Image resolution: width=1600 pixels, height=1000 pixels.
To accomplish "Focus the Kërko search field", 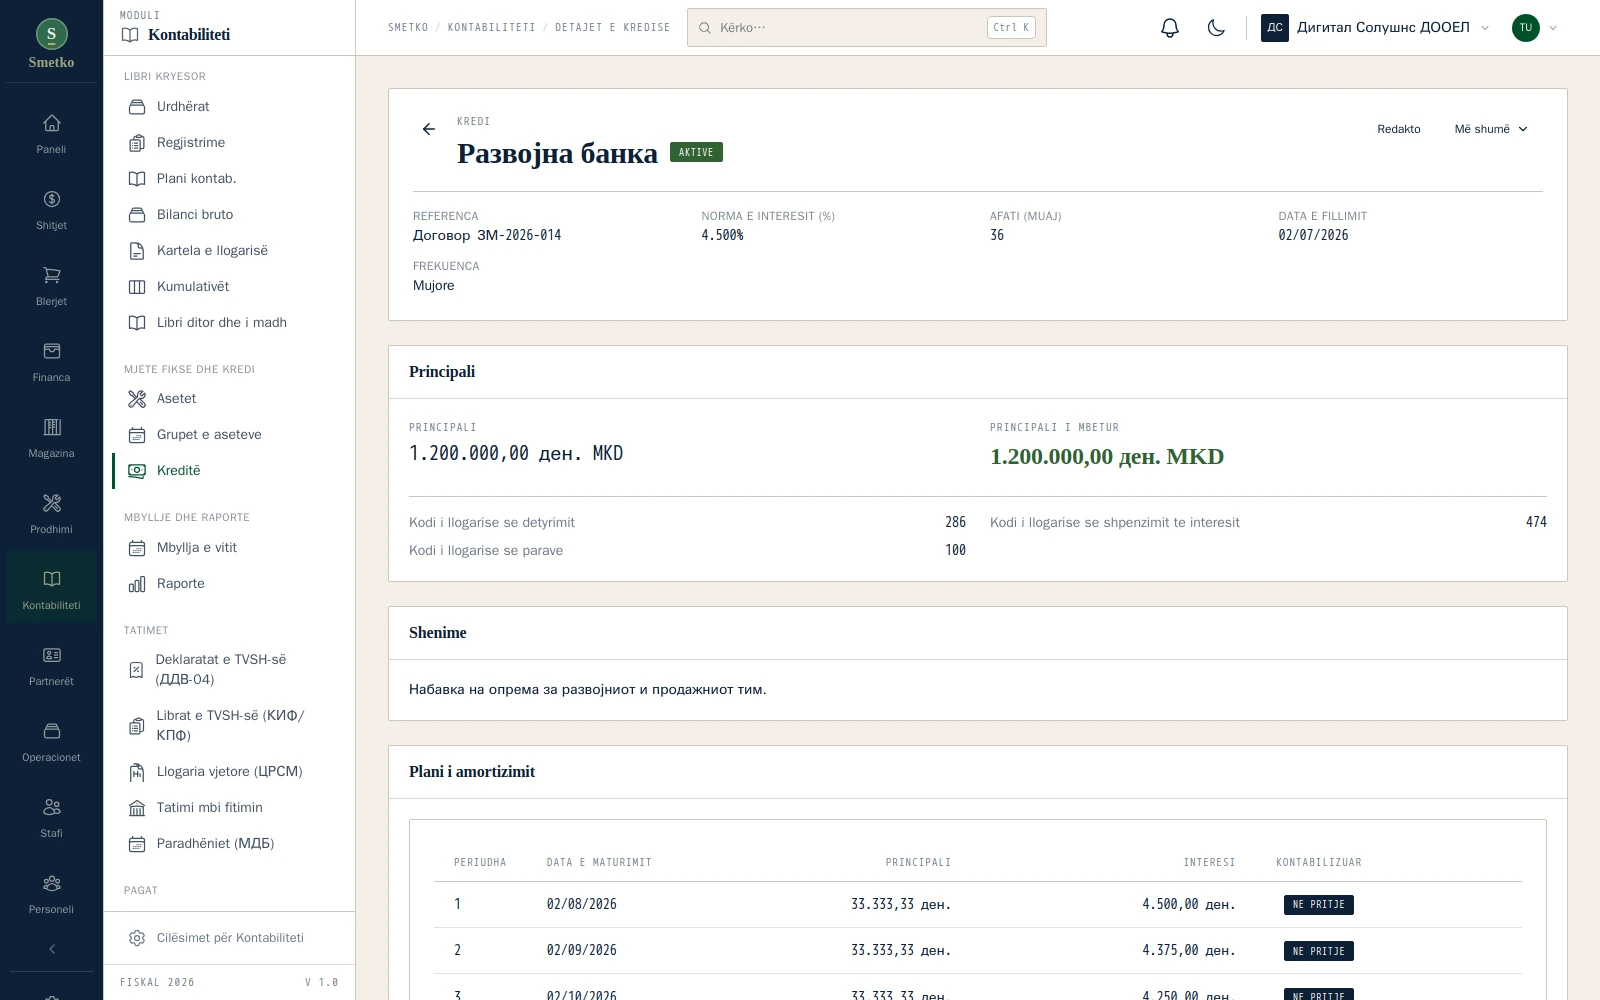I will [866, 28].
